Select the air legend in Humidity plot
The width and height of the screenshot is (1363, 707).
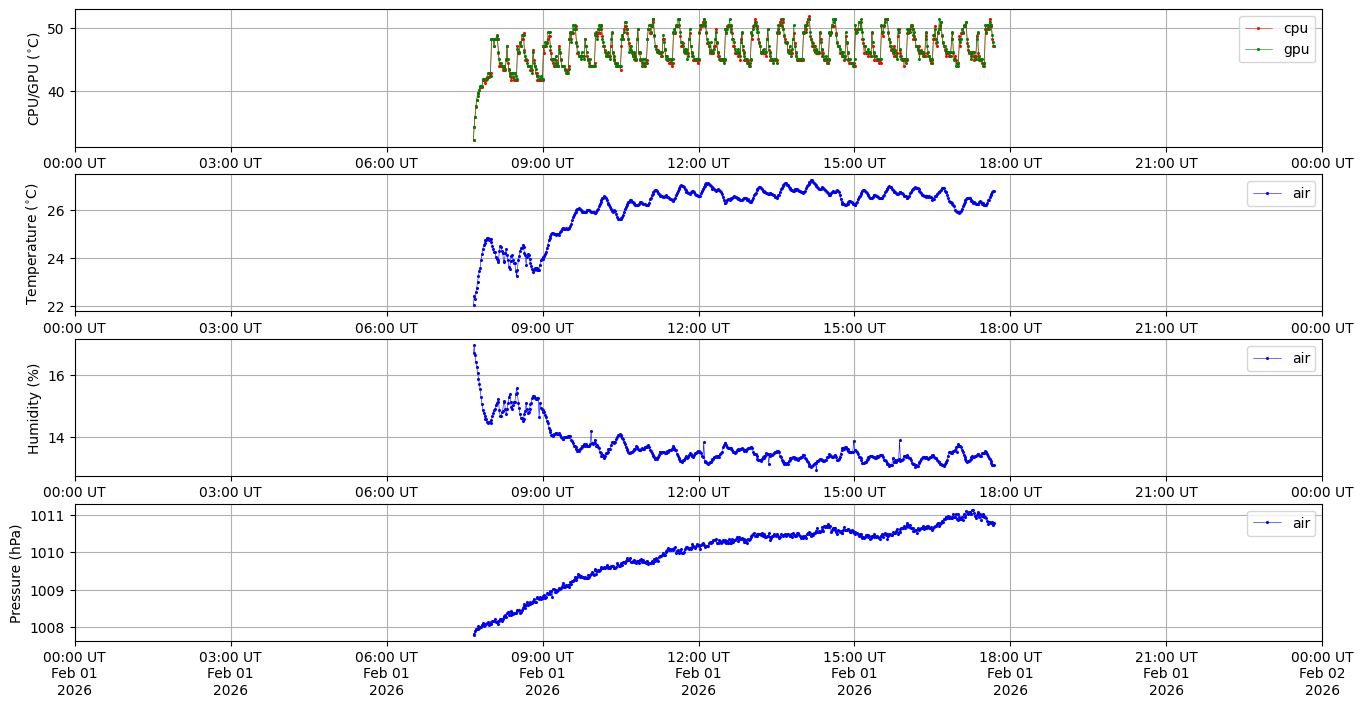pos(1301,358)
